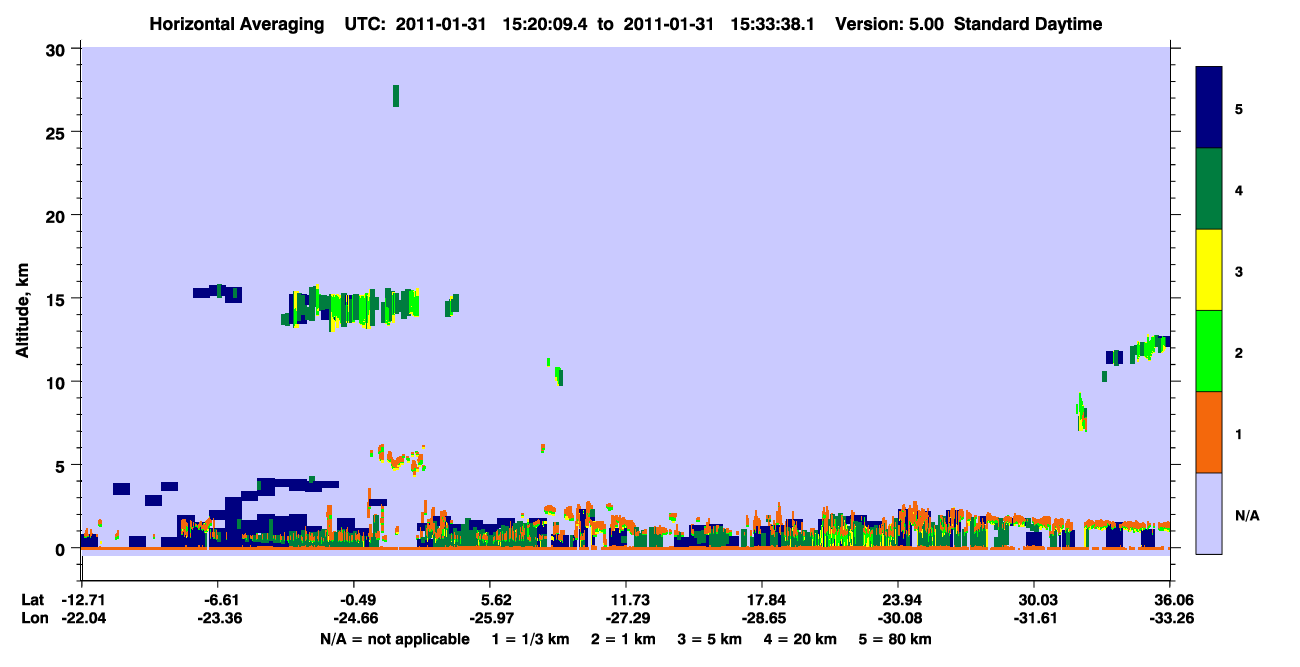Image resolution: width=1300 pixels, height=667 pixels.
Task: Click the y-axis tick label 0
Action: click(62, 548)
